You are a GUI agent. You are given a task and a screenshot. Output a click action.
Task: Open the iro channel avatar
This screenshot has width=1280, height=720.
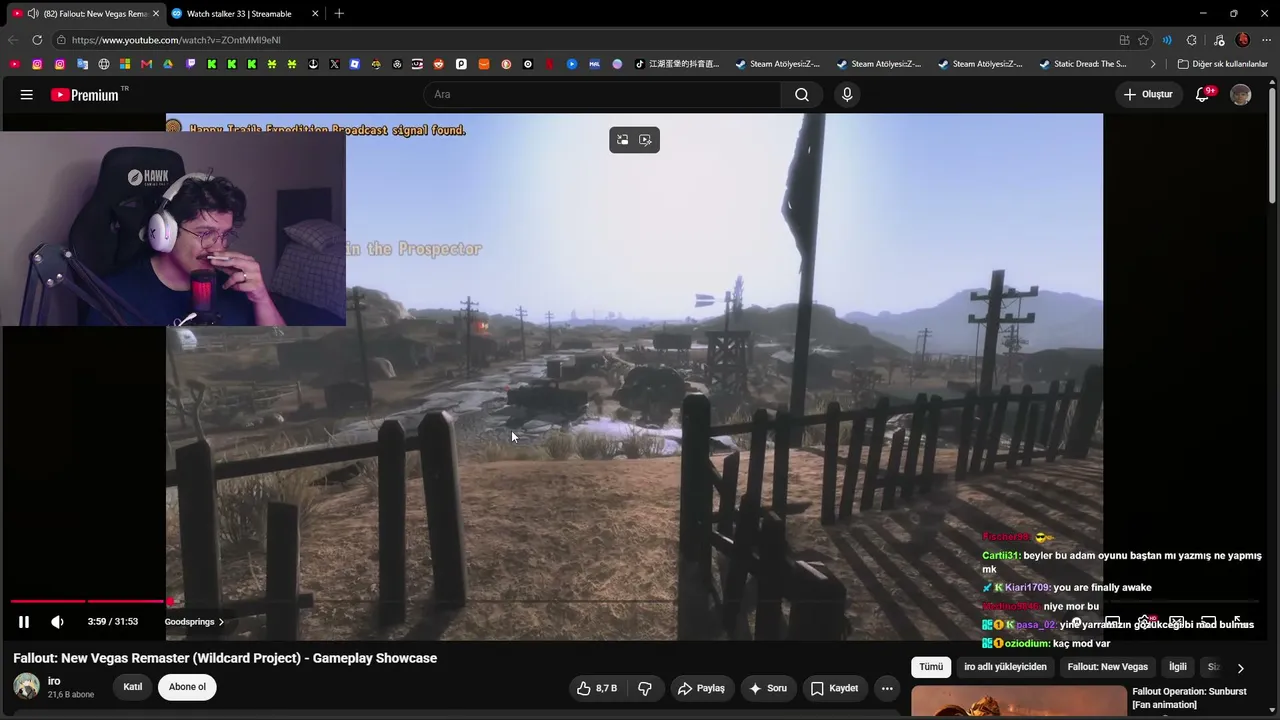(26, 687)
